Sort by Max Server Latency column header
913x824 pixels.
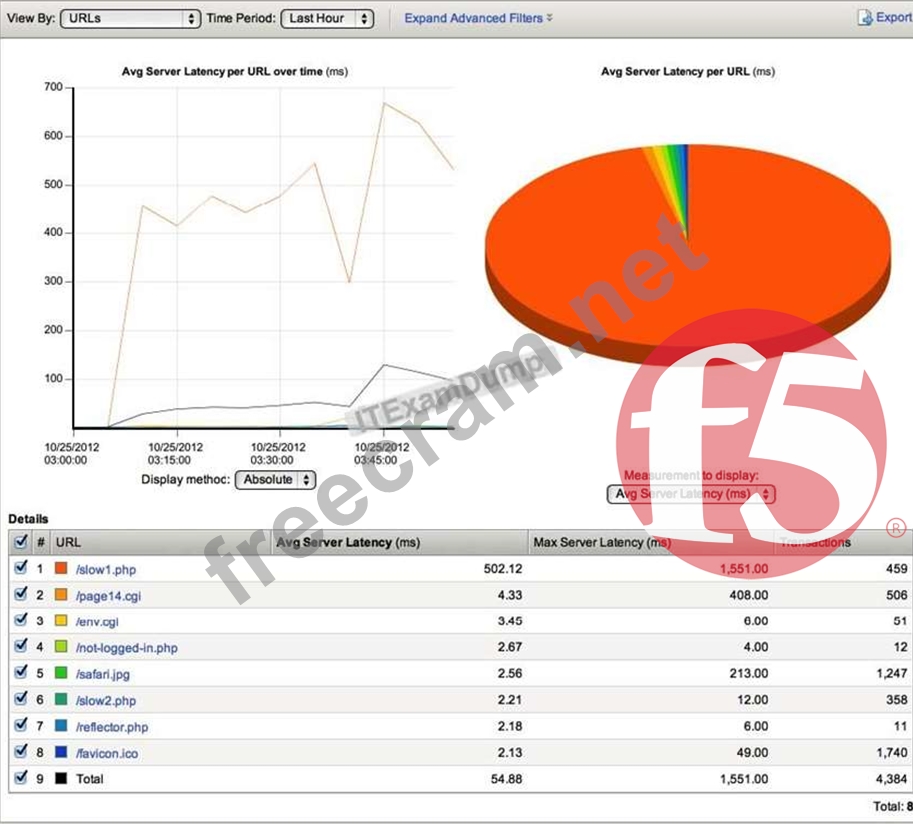point(651,542)
